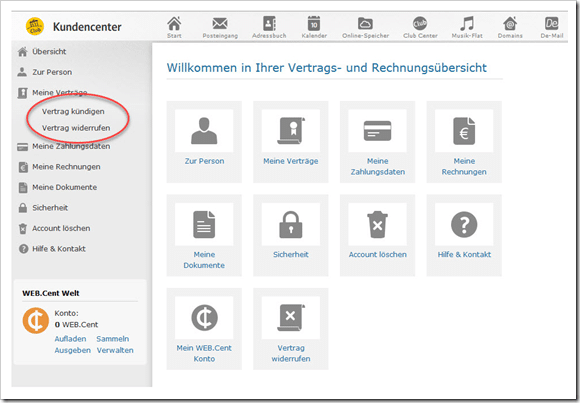The width and height of the screenshot is (580, 403).
Task: Click the Hilfe & Kontakt tile question icon
Action: pyautogui.click(x=464, y=224)
